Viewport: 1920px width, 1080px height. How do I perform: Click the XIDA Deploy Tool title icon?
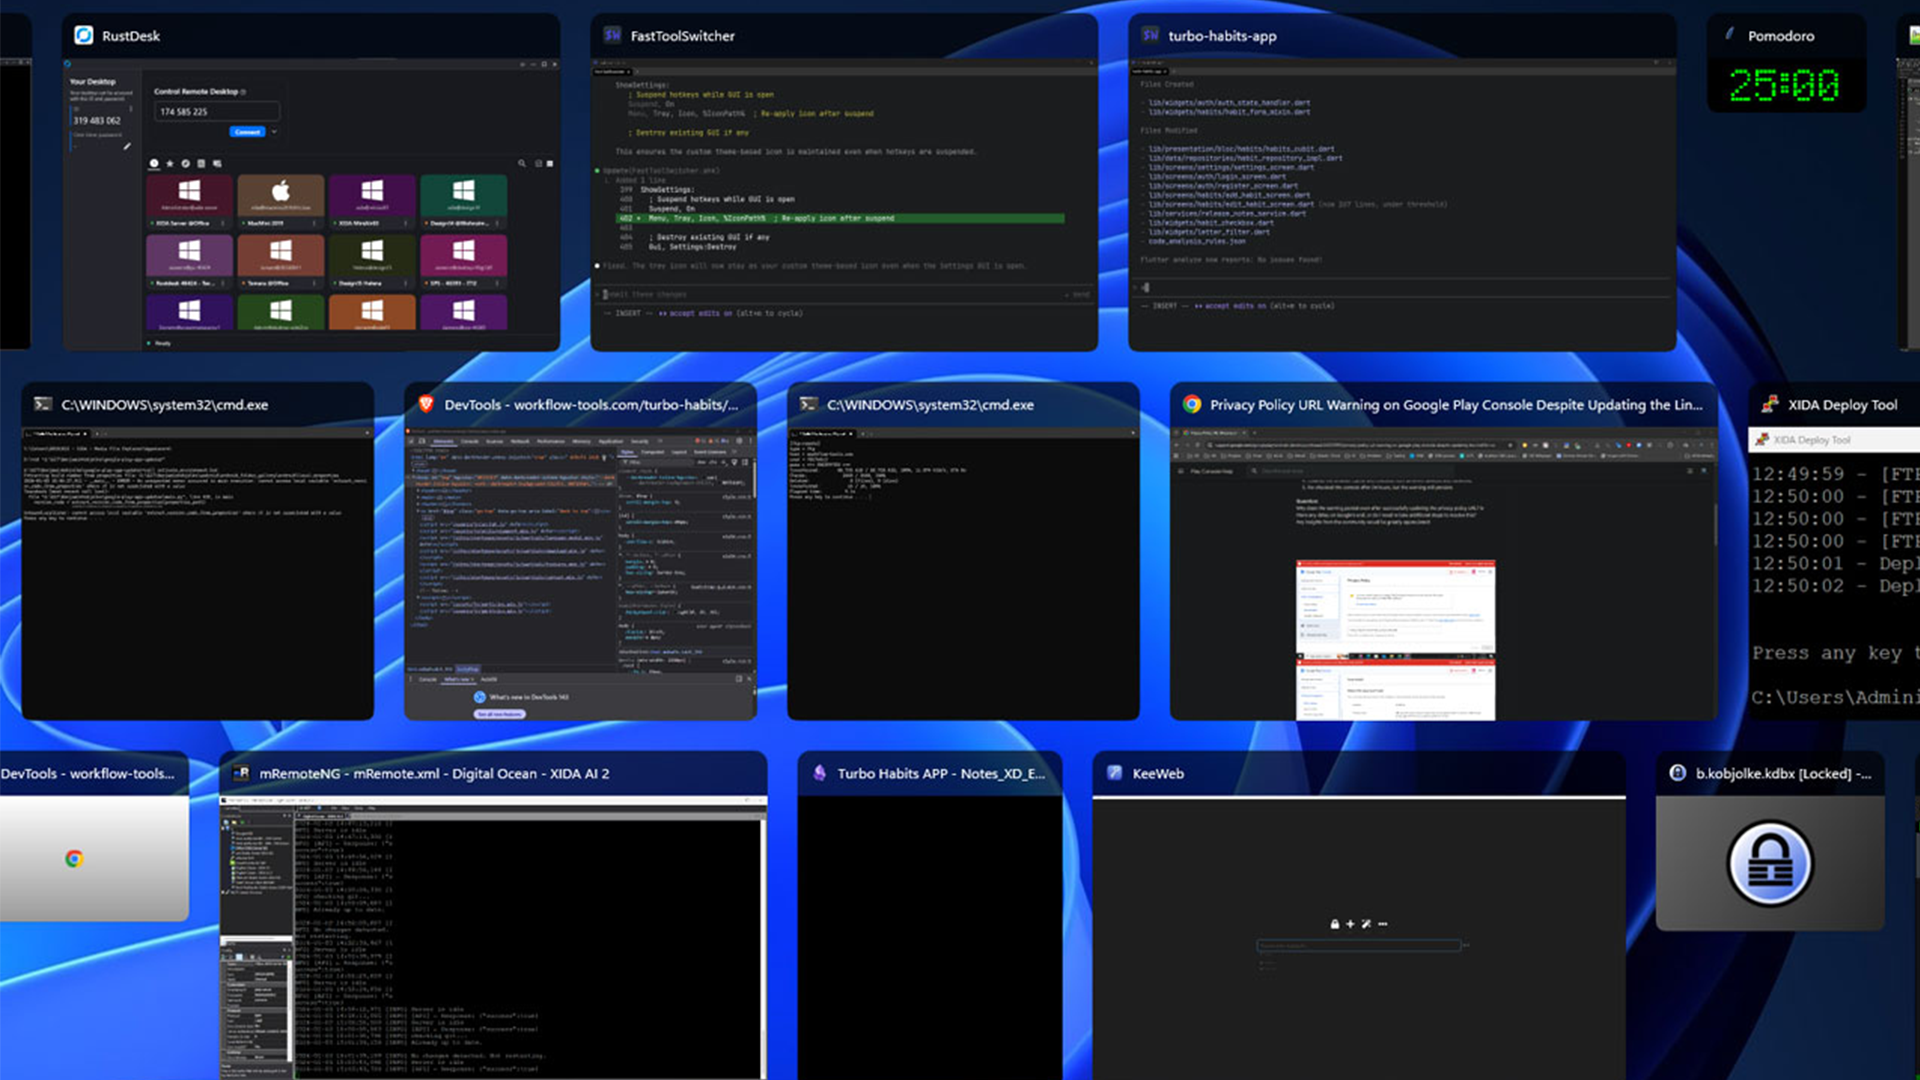click(x=1770, y=404)
